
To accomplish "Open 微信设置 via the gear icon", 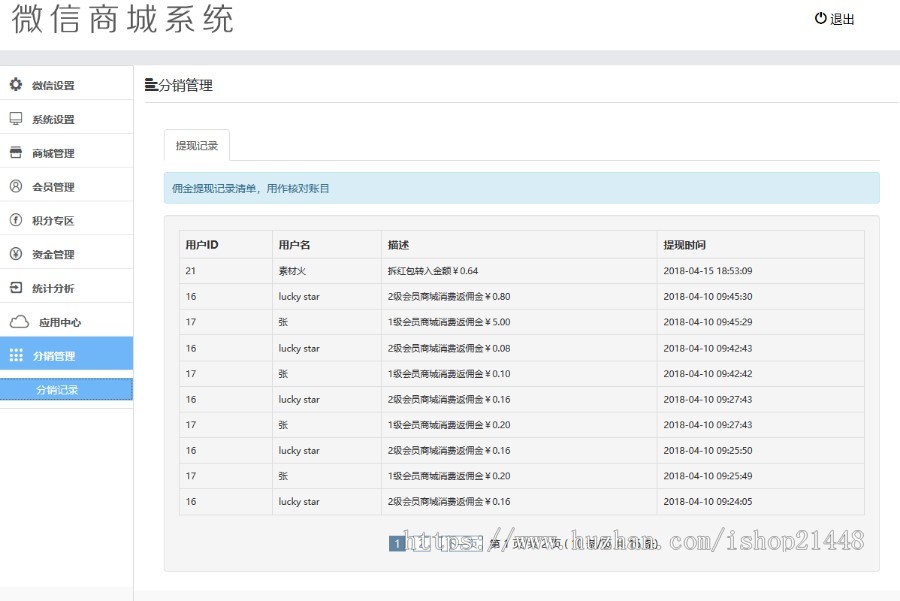I will [14, 85].
